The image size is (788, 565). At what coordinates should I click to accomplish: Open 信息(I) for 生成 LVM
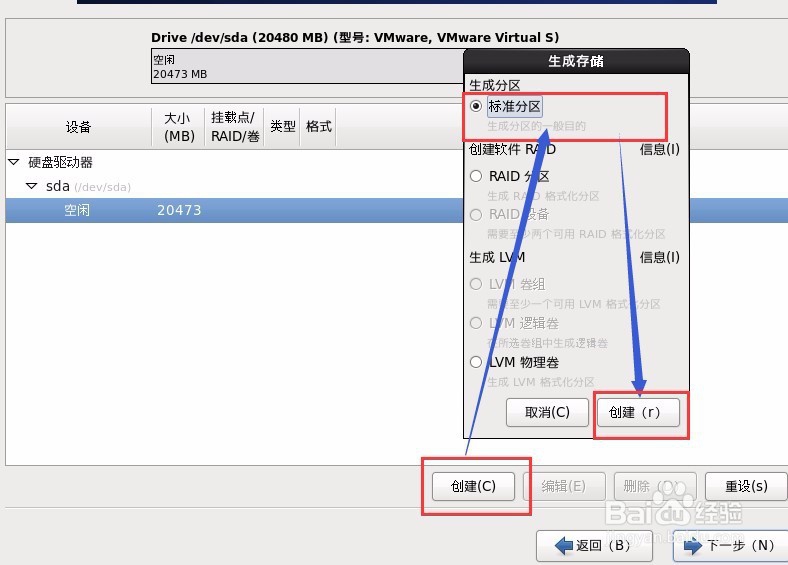point(659,257)
